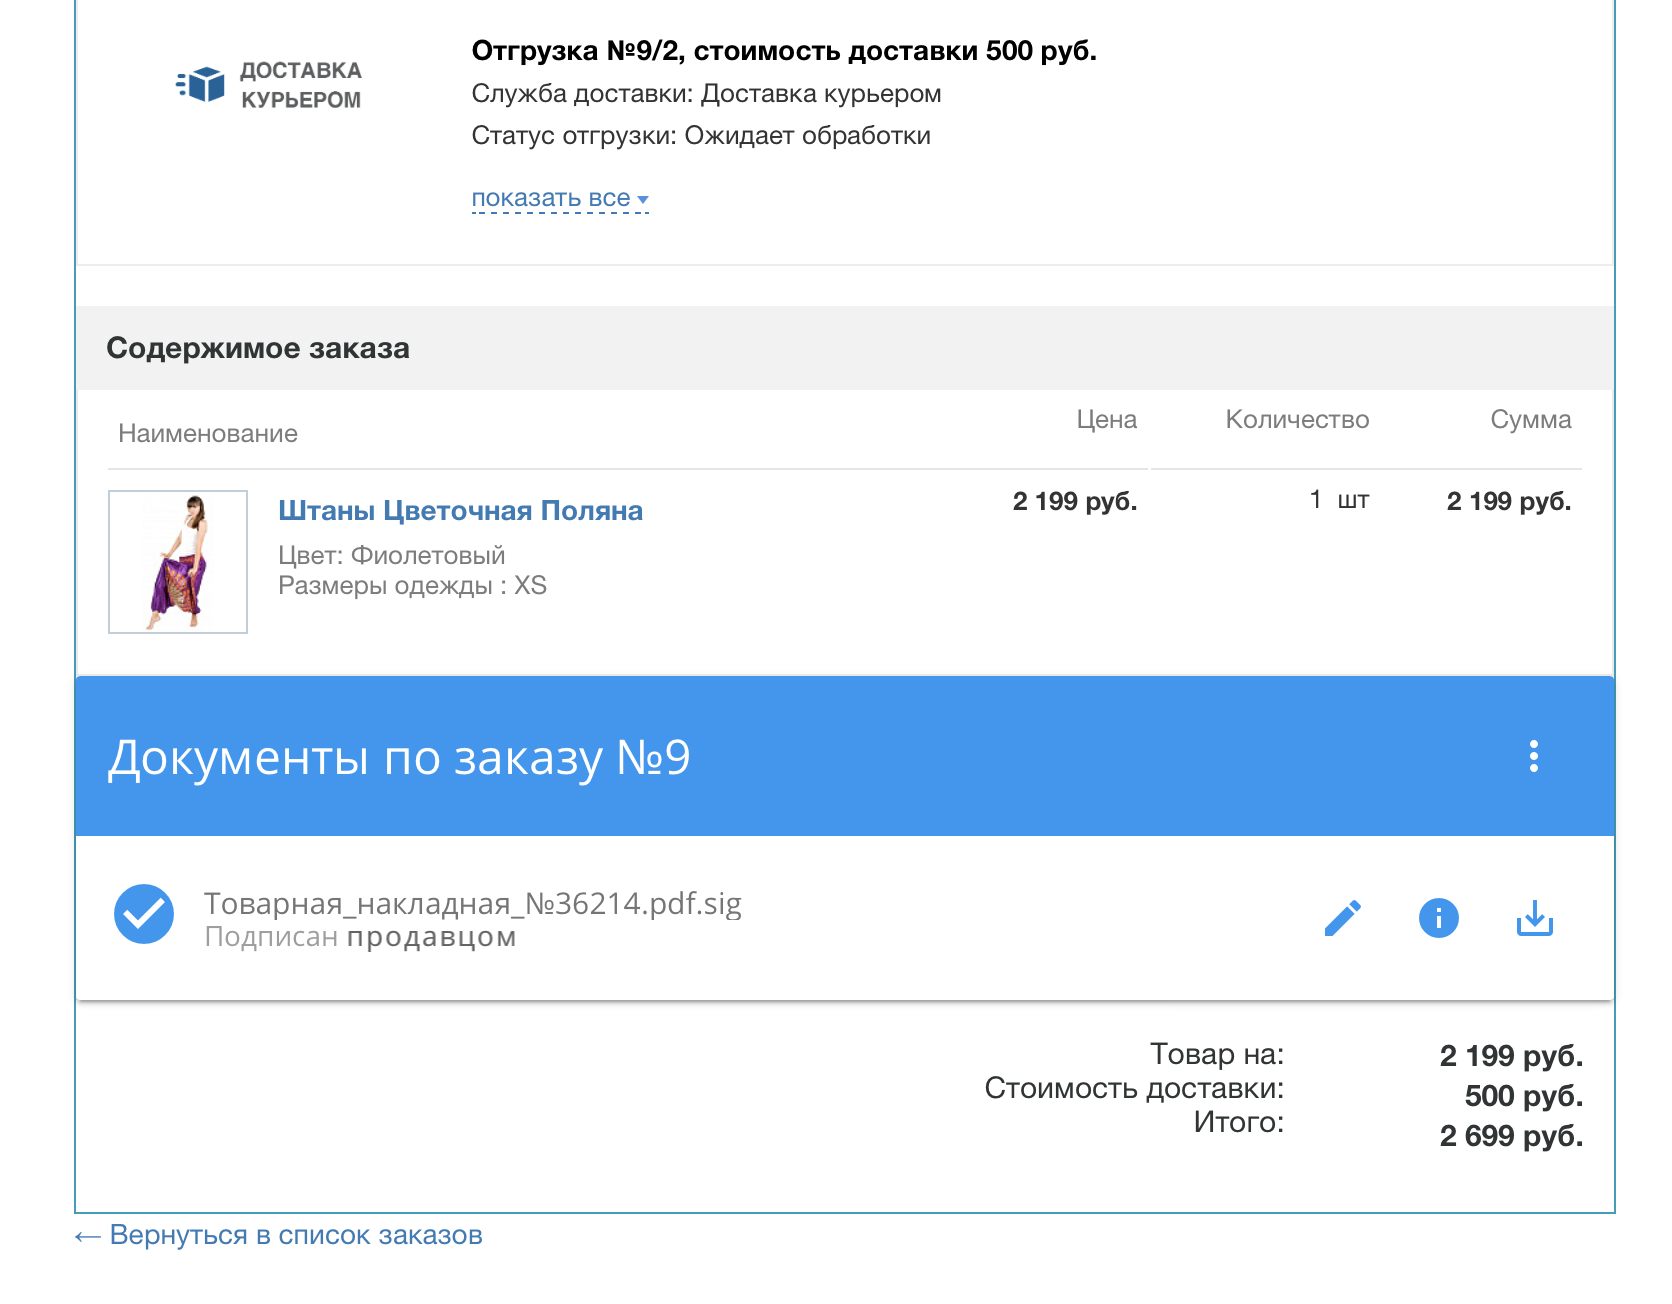Click the "Содержимое заказа" section header

pos(259,348)
